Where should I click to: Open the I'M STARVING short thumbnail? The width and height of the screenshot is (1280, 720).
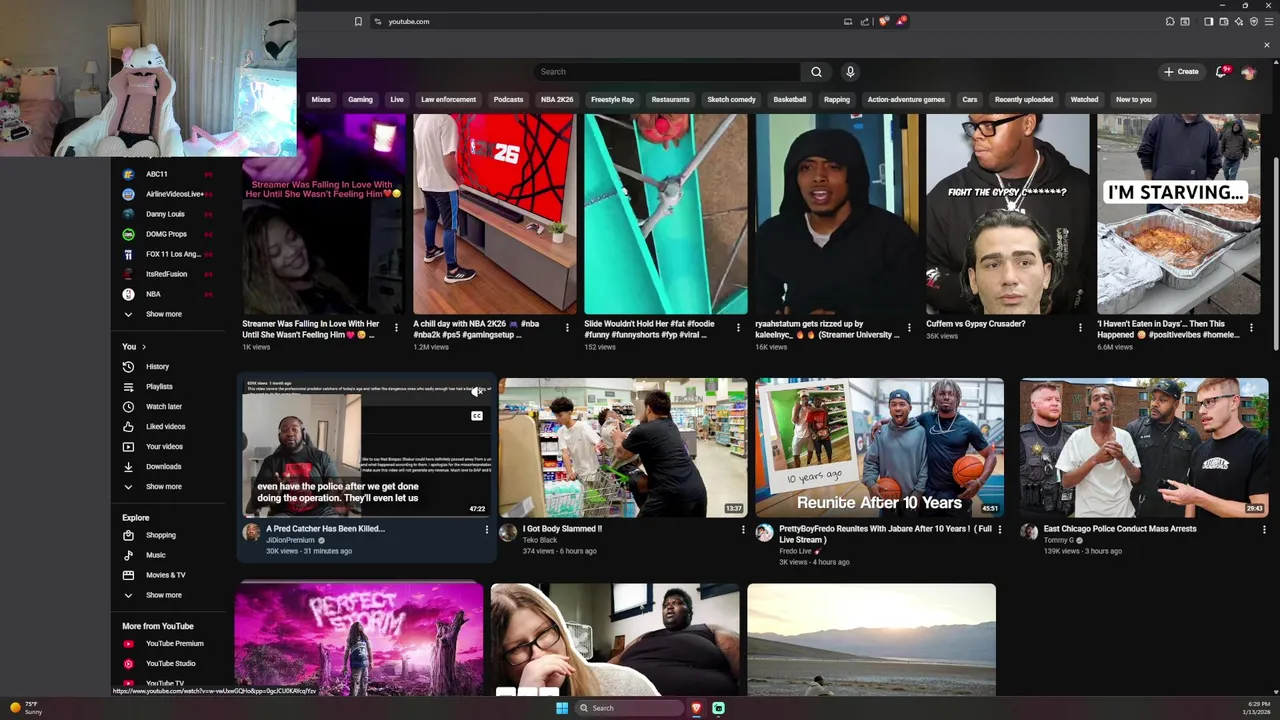click(x=1178, y=214)
